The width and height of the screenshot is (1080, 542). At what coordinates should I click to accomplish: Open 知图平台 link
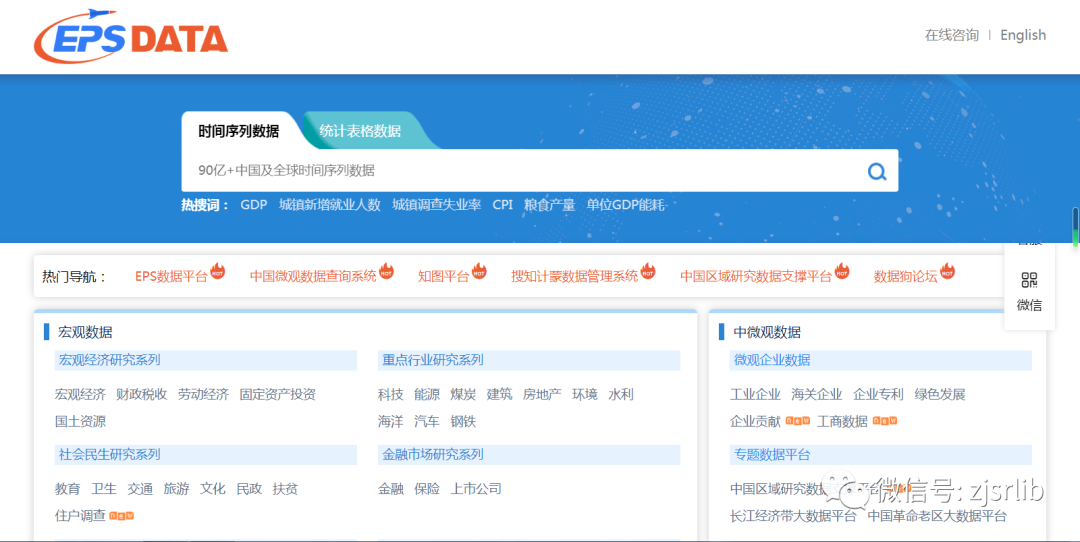[443, 277]
